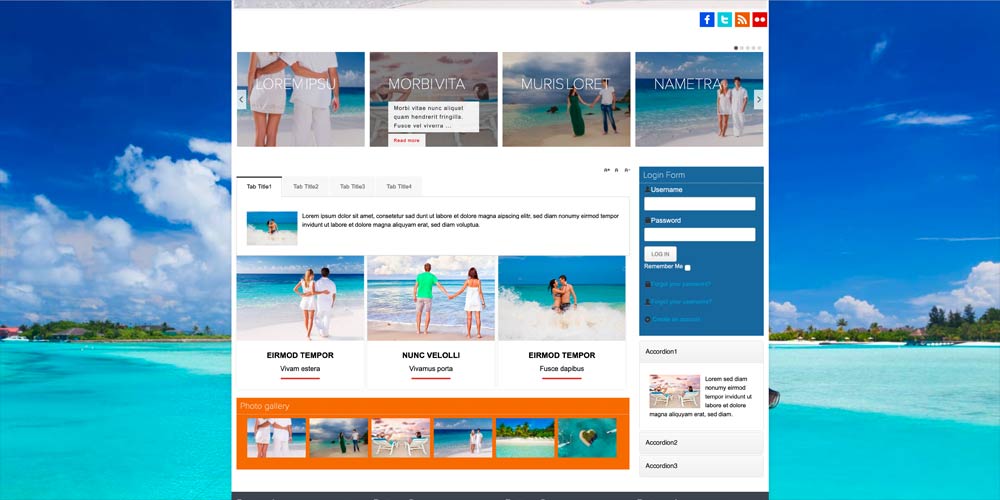
Task: Click the slideshow previous arrow
Action: 242,99
